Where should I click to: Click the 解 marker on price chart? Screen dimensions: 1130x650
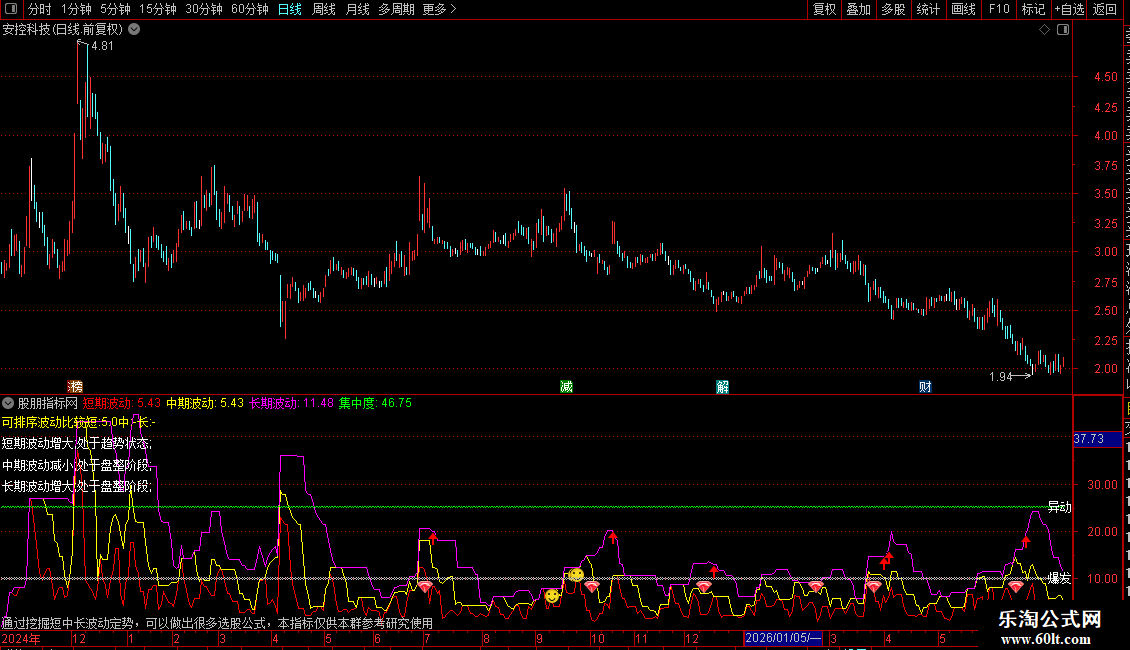click(x=723, y=387)
